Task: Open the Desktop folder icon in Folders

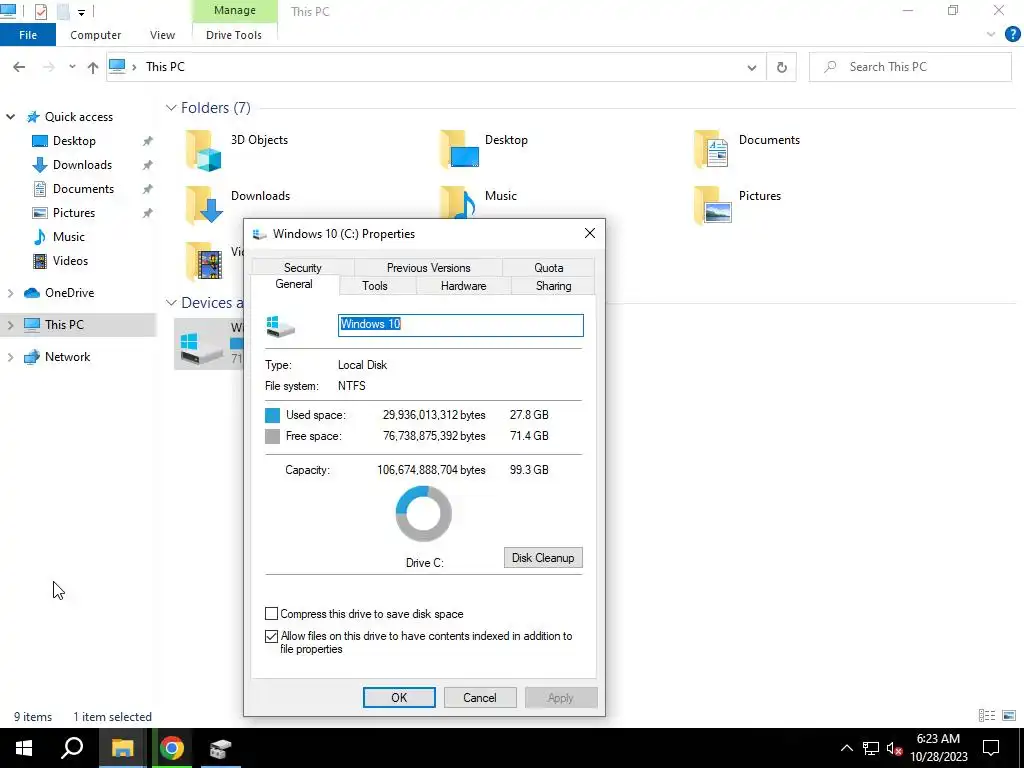Action: [x=459, y=149]
